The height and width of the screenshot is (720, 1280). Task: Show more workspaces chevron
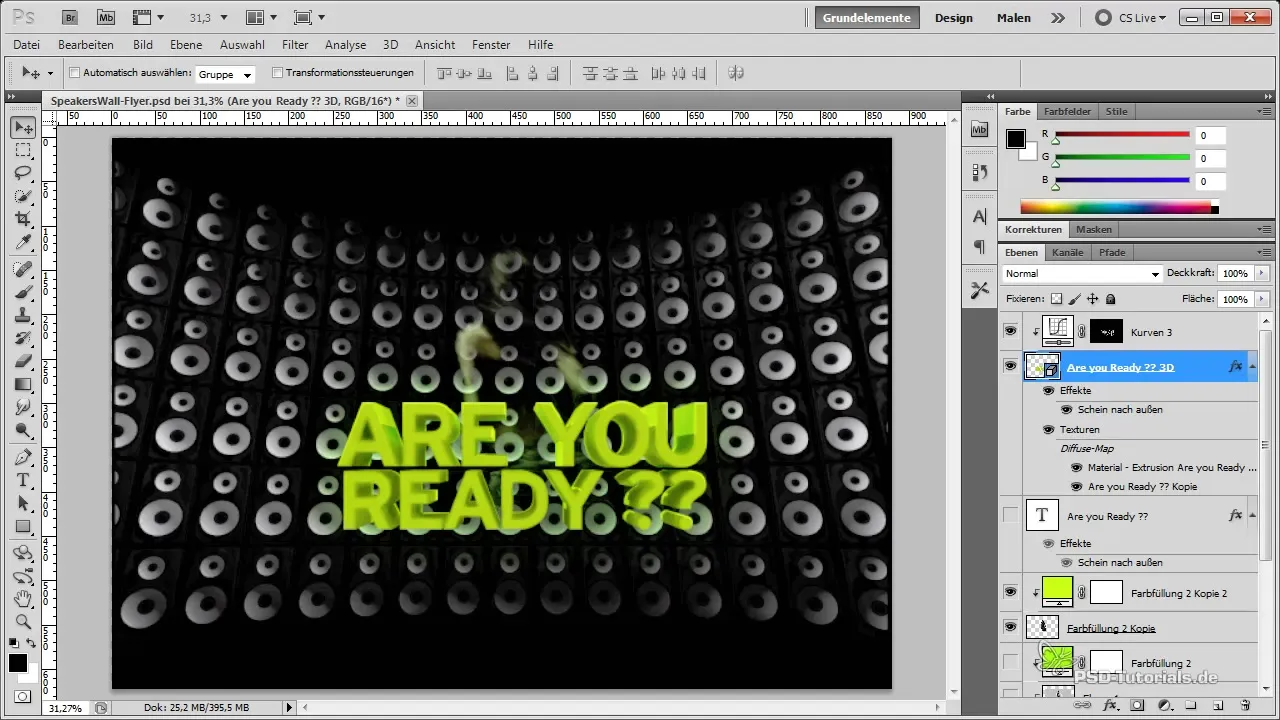(1058, 18)
